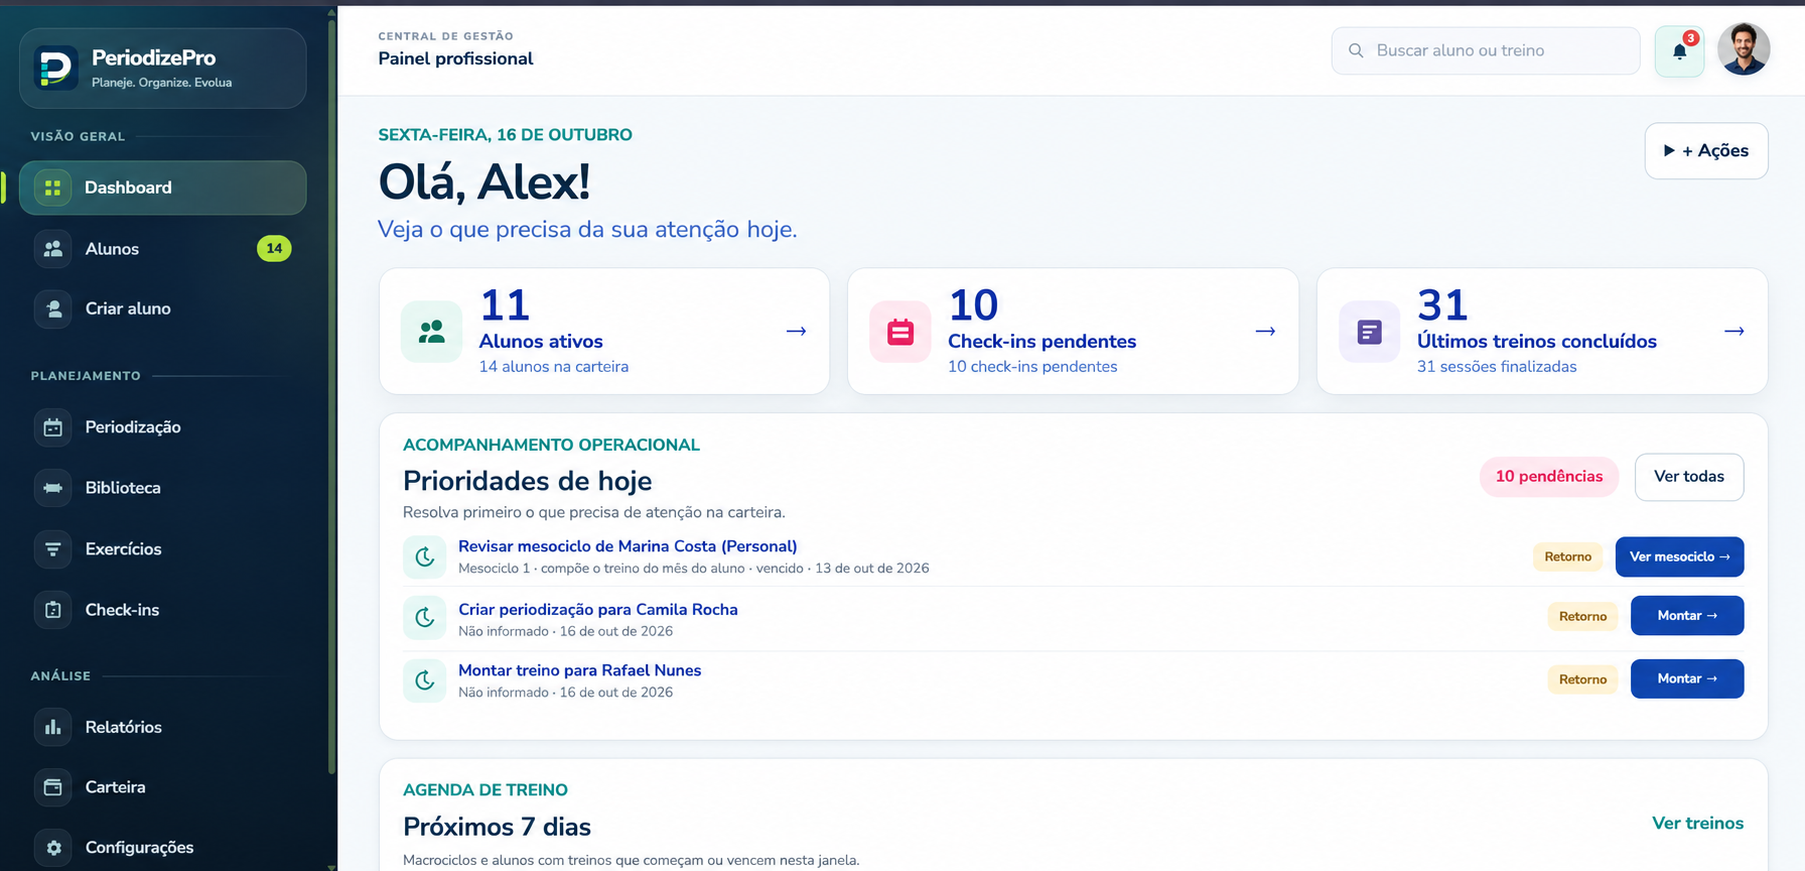Click the Criar aluno label in sidebar
This screenshot has width=1805, height=871.
(128, 309)
